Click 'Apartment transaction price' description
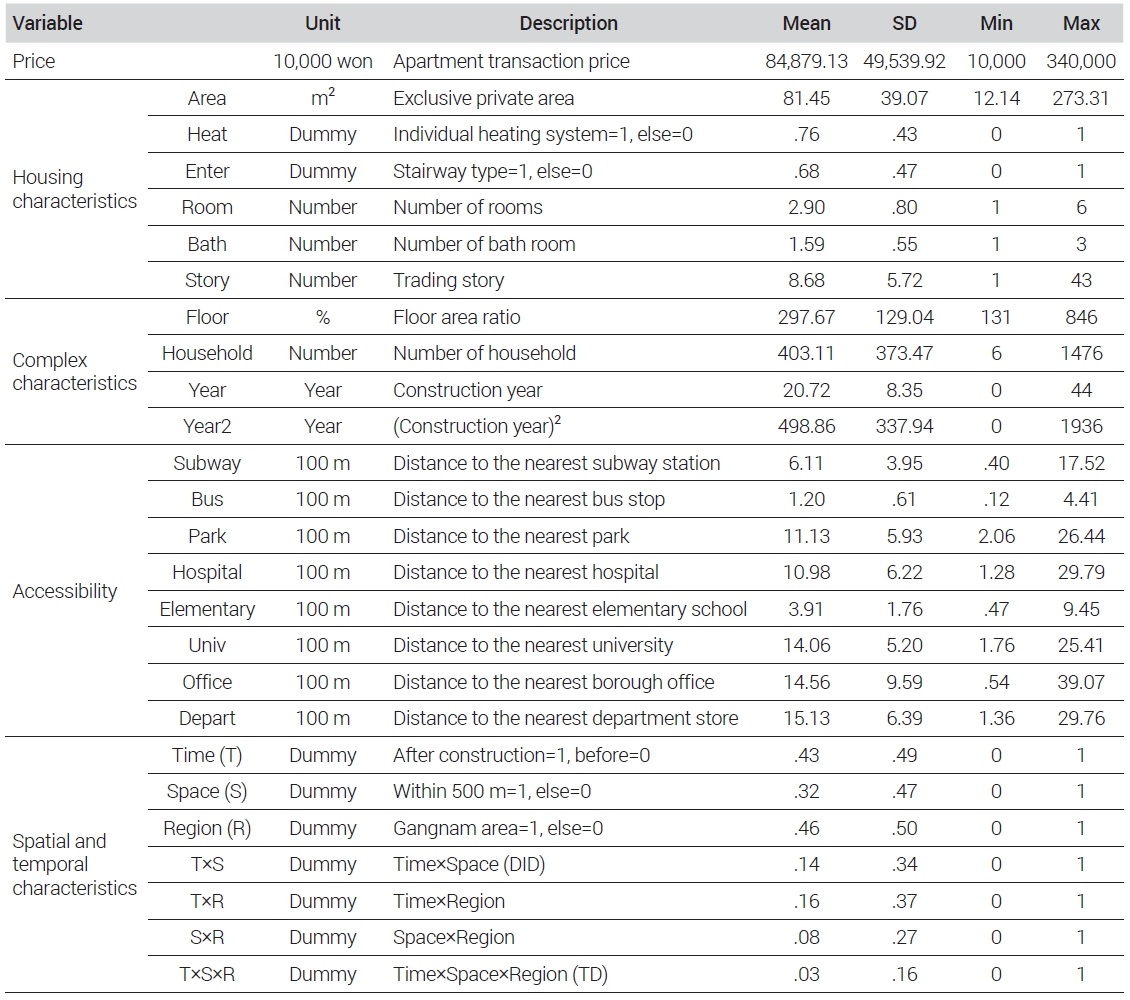The image size is (1130, 1000). [511, 61]
